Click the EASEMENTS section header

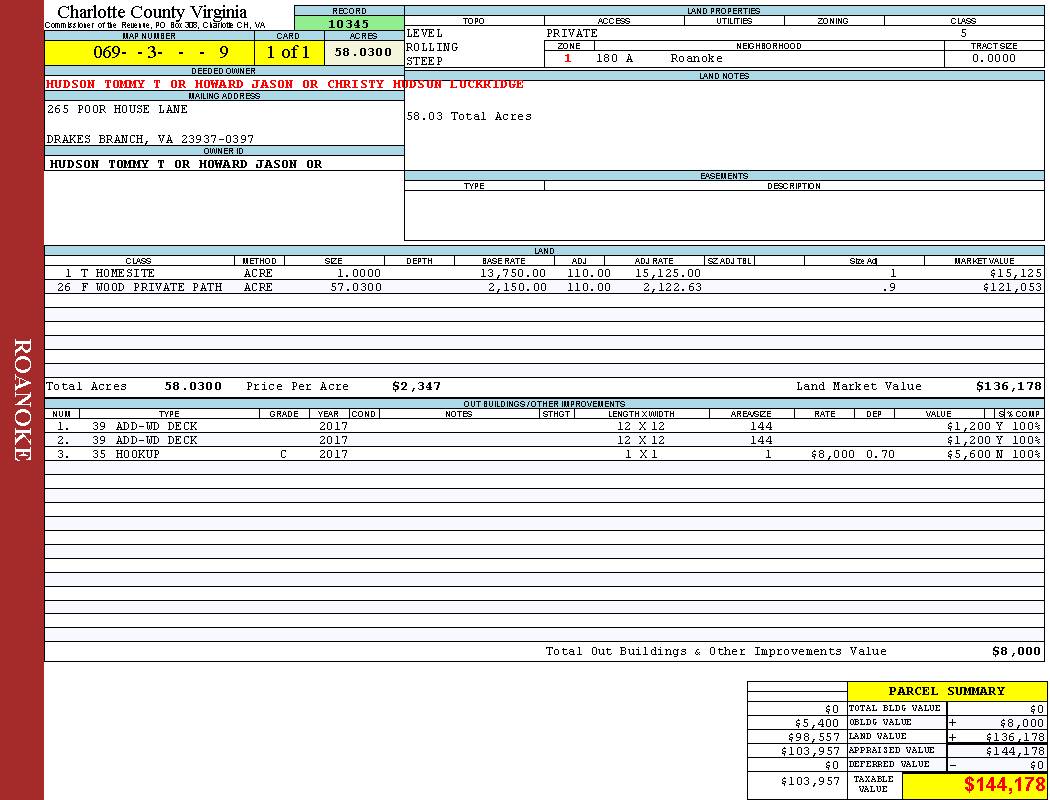click(x=724, y=176)
